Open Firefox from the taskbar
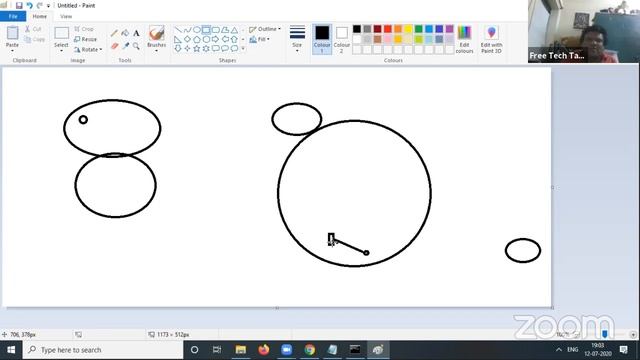 click(x=264, y=350)
